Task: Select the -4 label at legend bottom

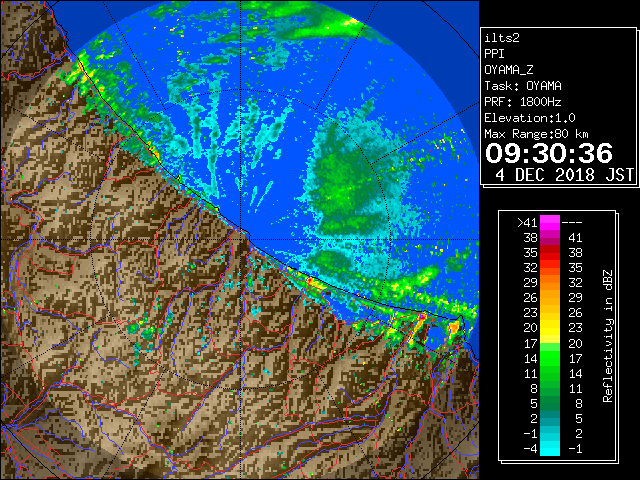Action: point(530,449)
